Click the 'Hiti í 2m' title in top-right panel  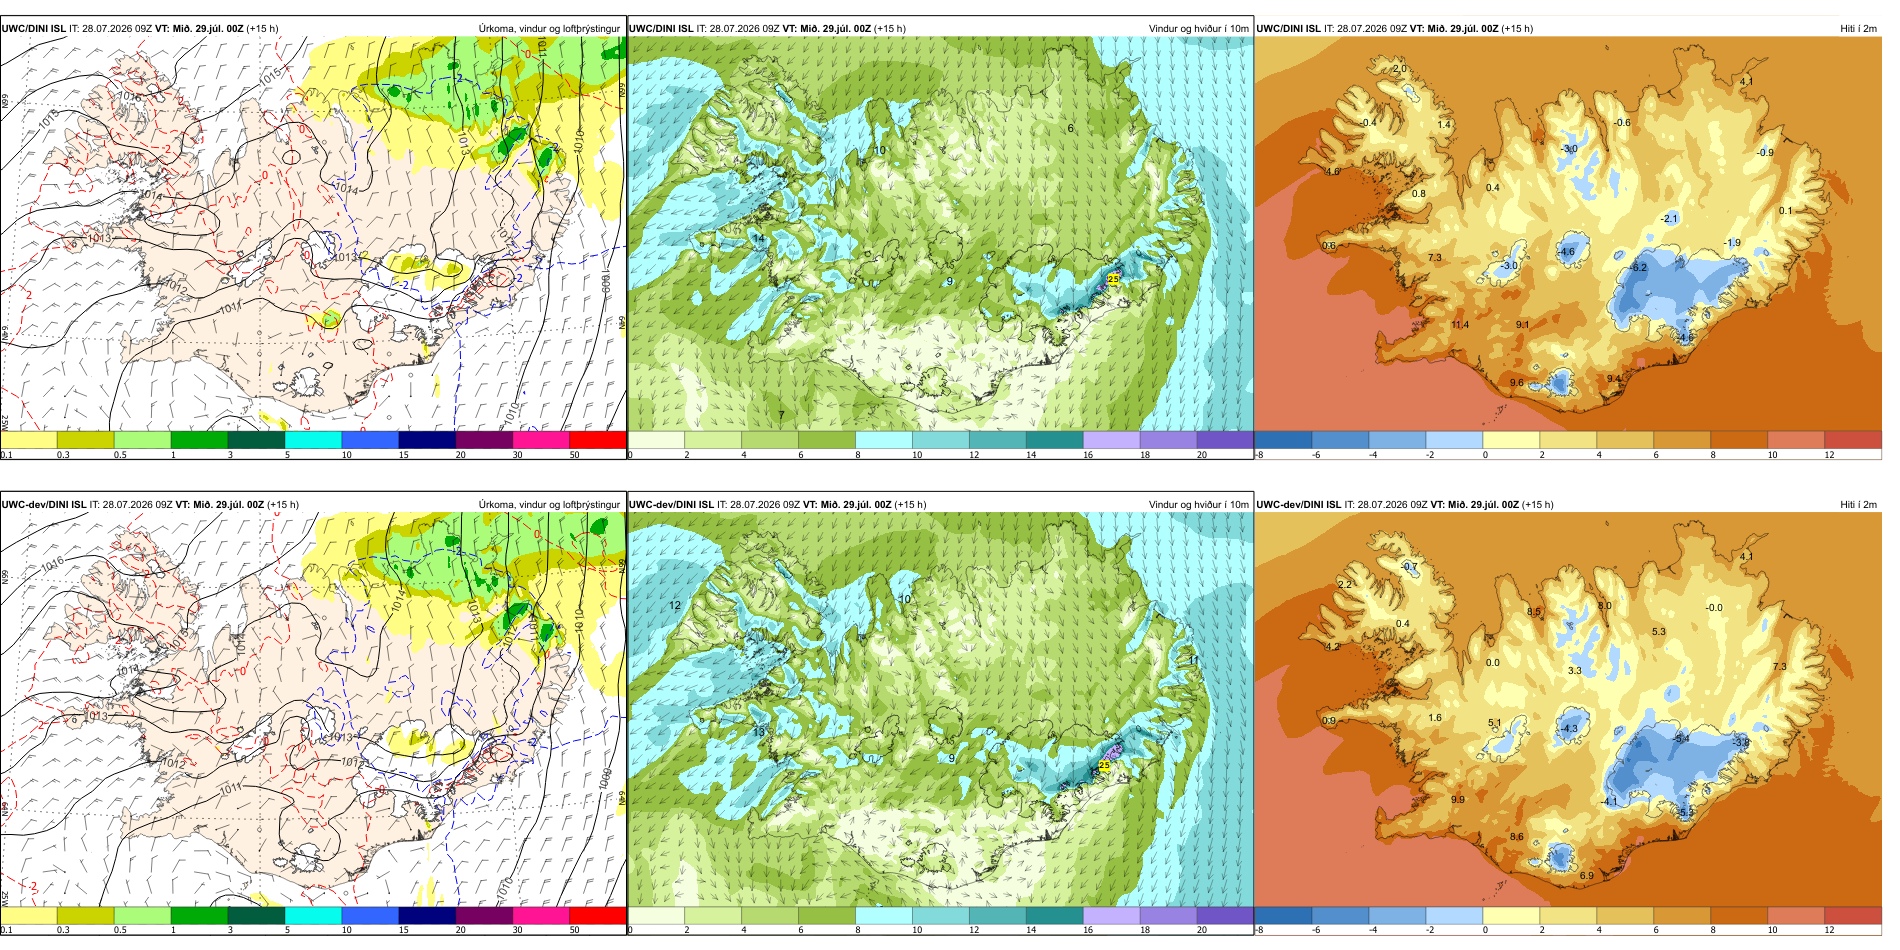pos(1858,28)
